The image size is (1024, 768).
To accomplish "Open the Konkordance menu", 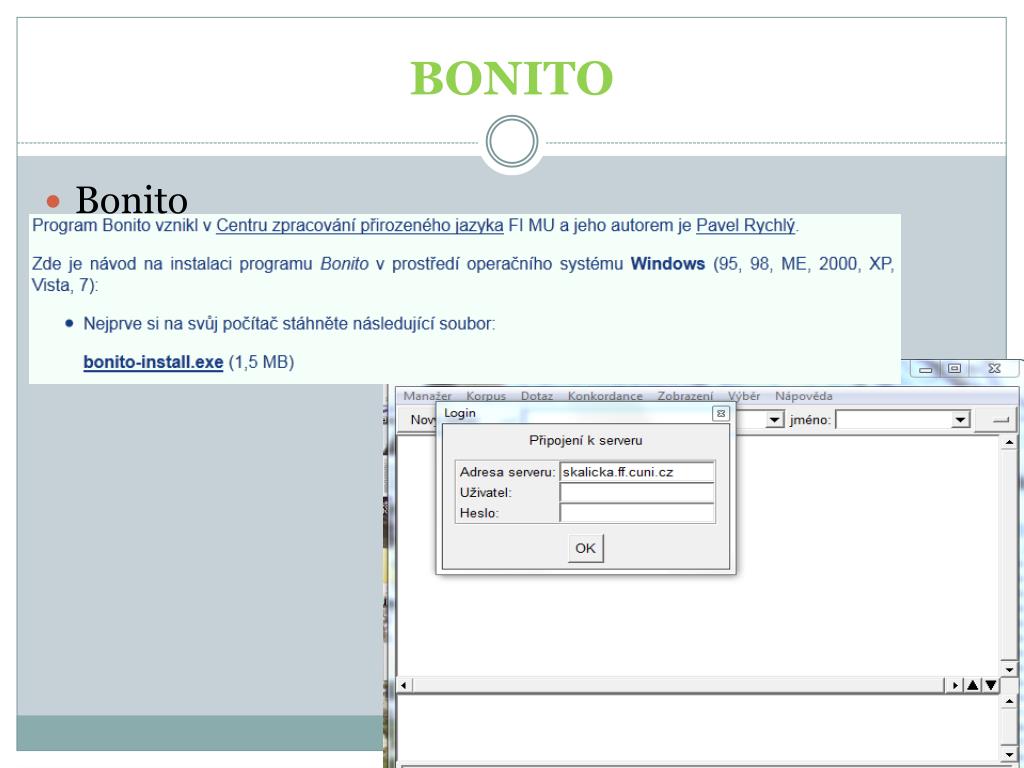I will (x=605, y=396).
